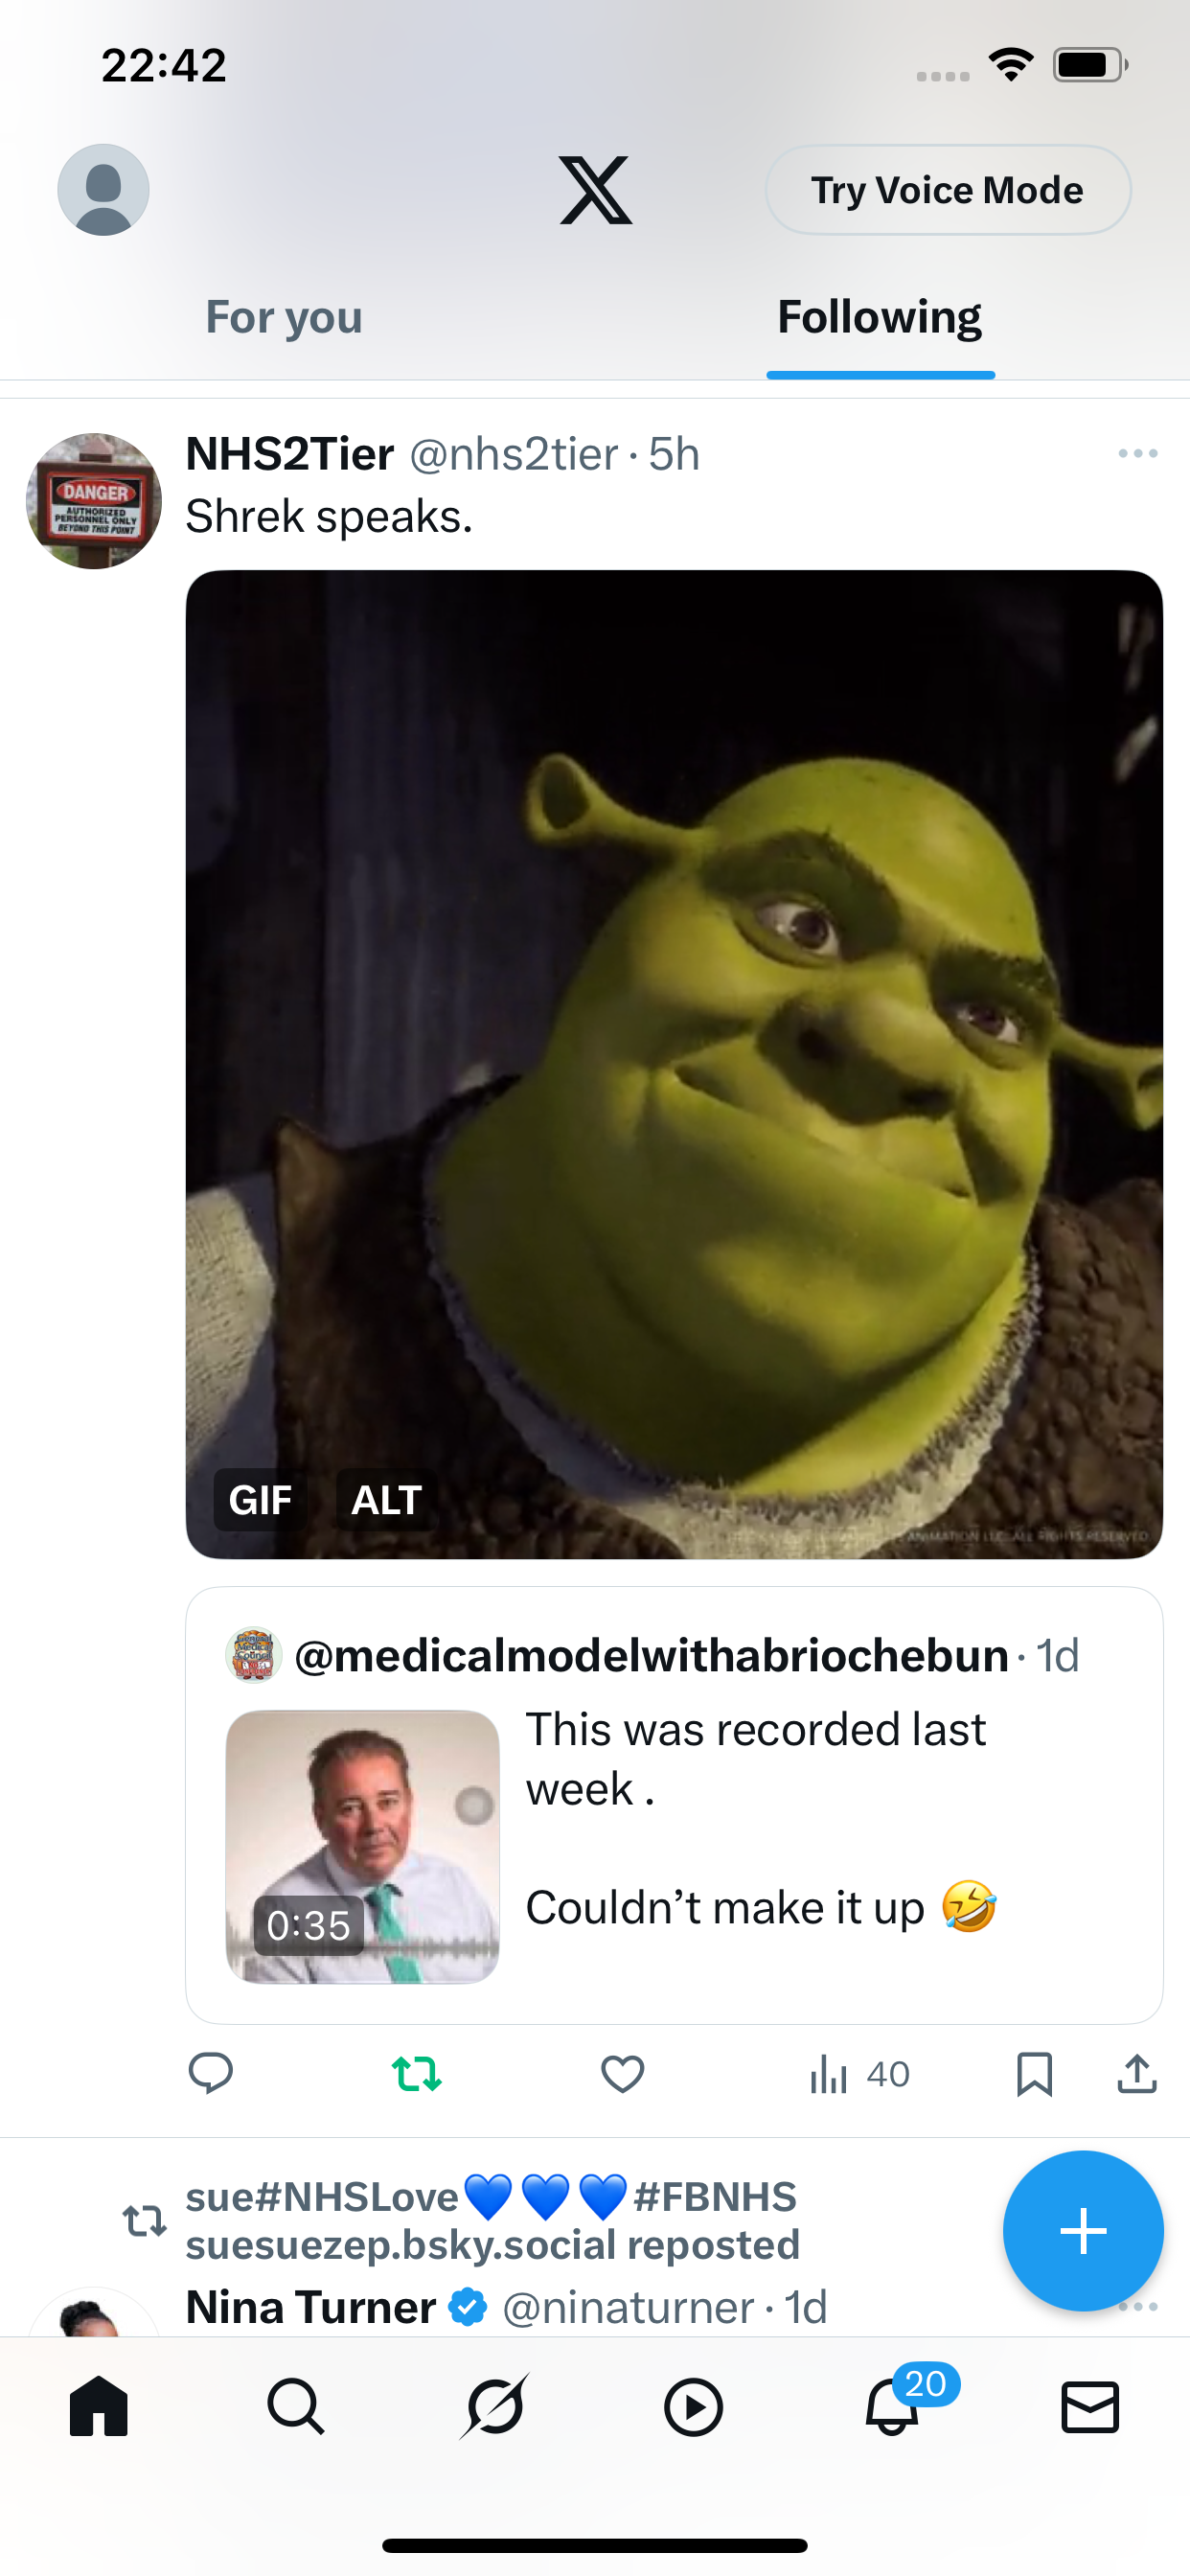The width and height of the screenshot is (1190, 2576).
Task: Open the Messages envelope icon
Action: [1090, 2406]
